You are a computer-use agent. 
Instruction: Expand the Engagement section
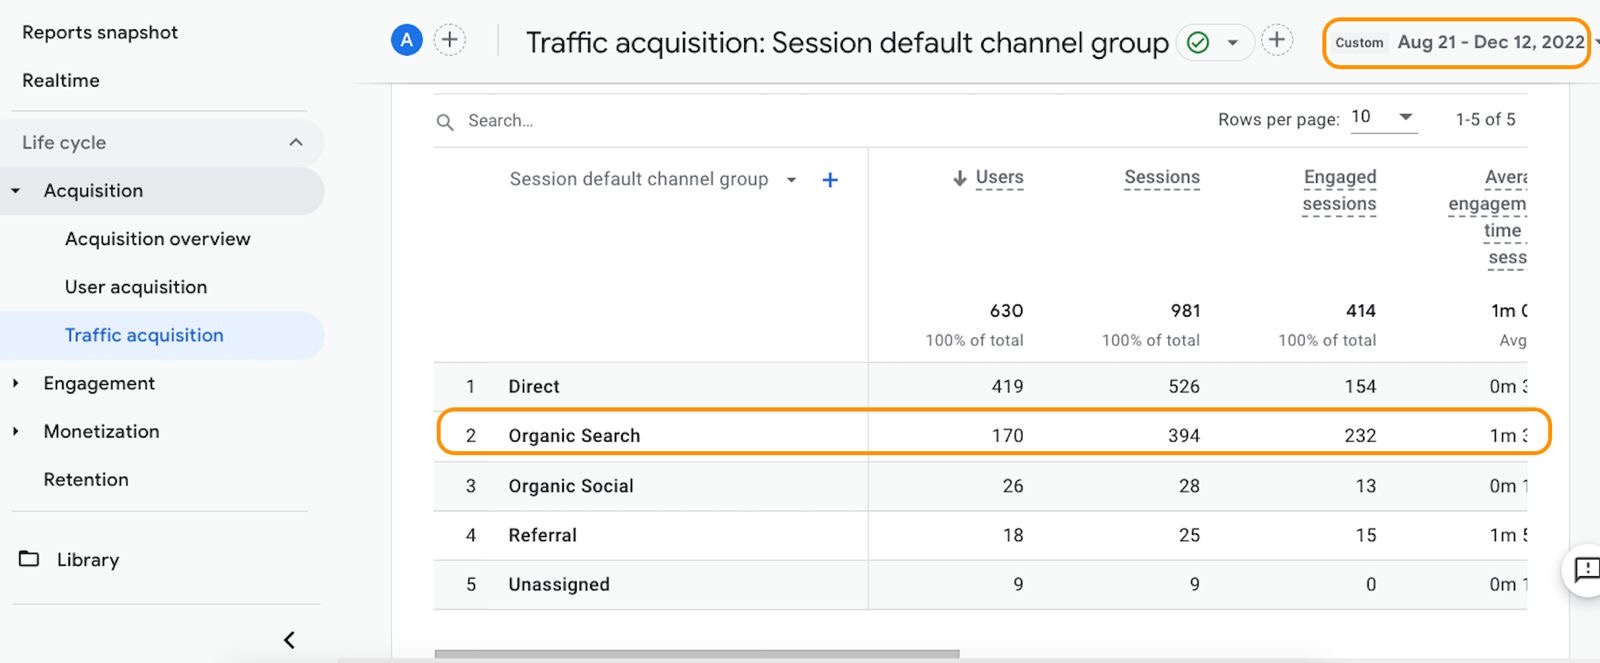pyautogui.click(x=16, y=383)
